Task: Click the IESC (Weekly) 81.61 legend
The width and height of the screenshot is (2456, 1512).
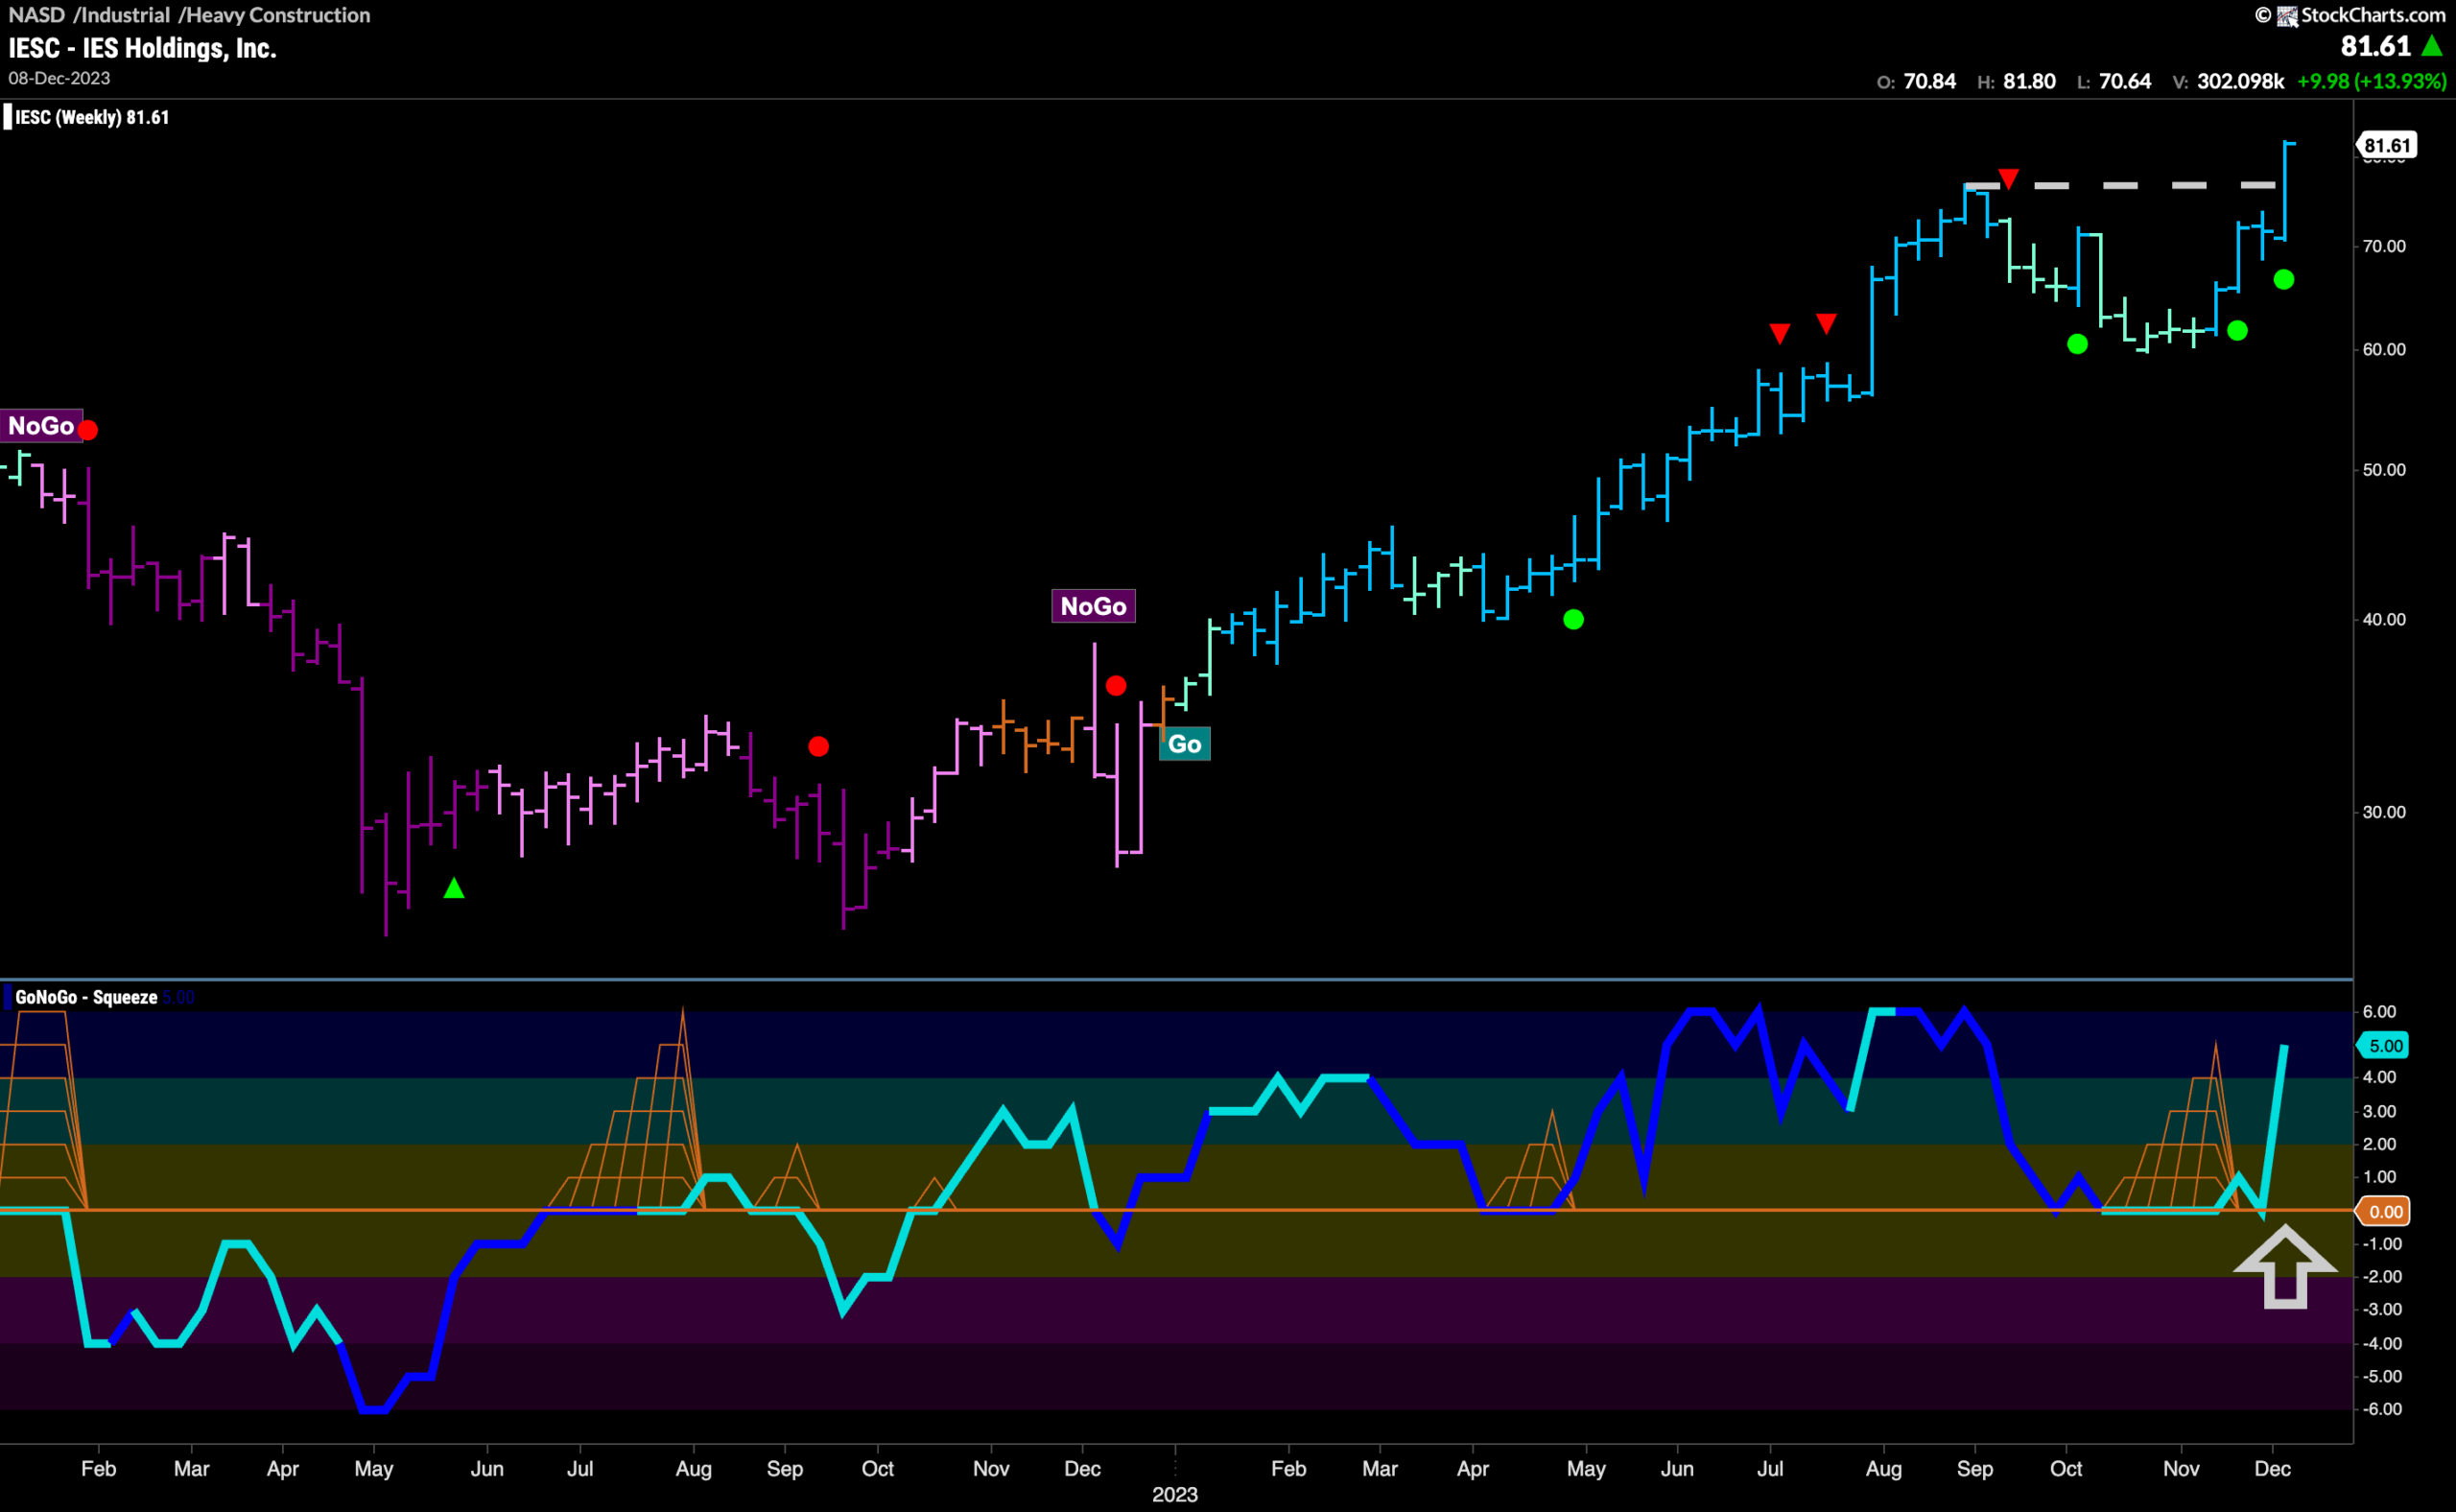Action: coord(91,117)
